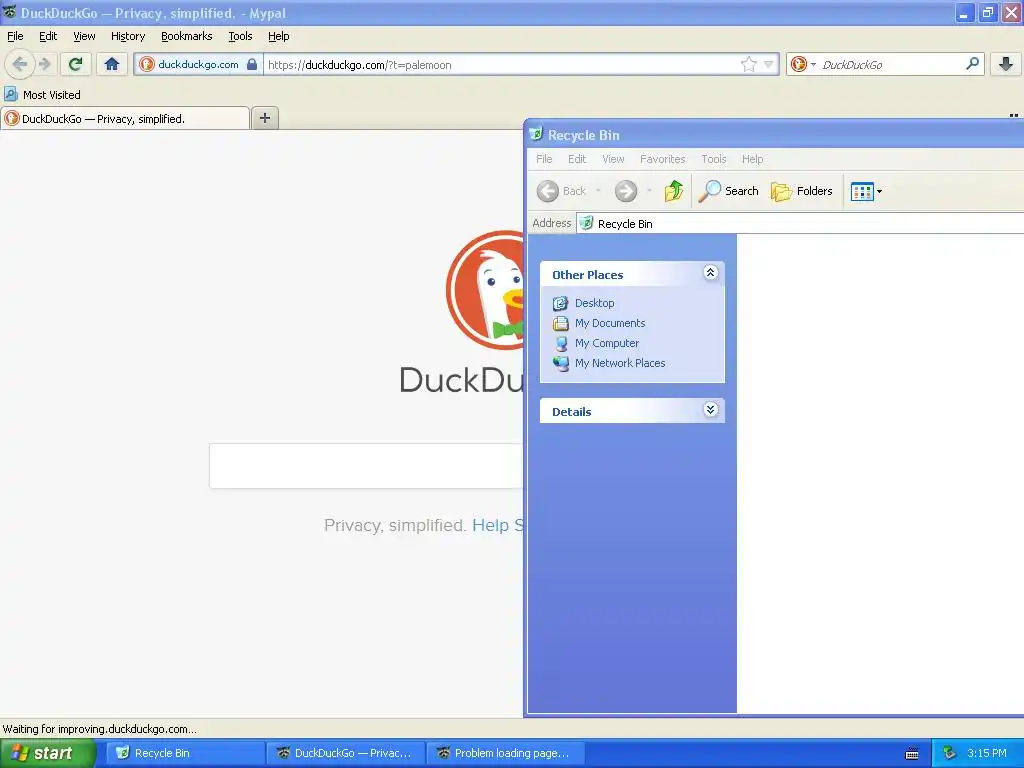This screenshot has height=768, width=1024.
Task: Open the Bookmarks menu
Action: coord(187,36)
